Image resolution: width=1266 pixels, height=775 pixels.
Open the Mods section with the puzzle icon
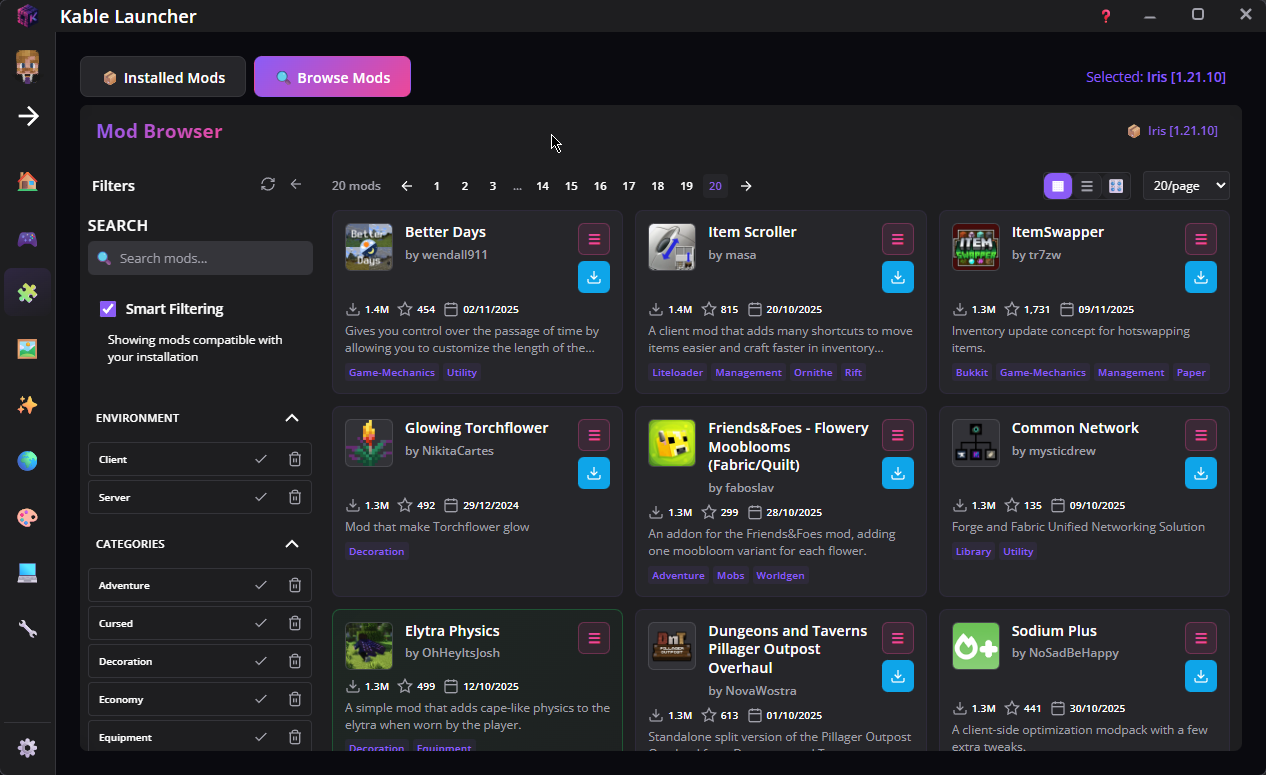click(27, 292)
